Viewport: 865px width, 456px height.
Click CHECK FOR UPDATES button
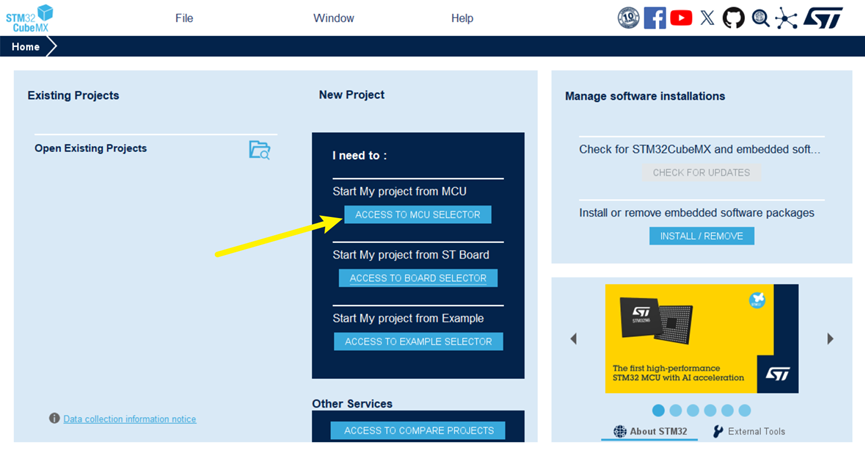[x=701, y=173]
